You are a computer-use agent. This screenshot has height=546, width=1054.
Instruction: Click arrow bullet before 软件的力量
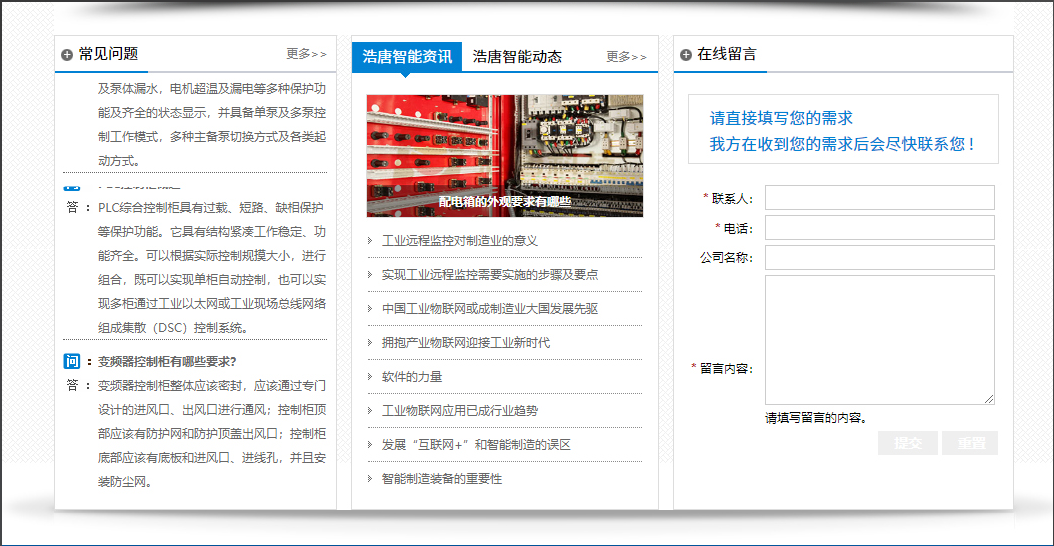pos(372,377)
